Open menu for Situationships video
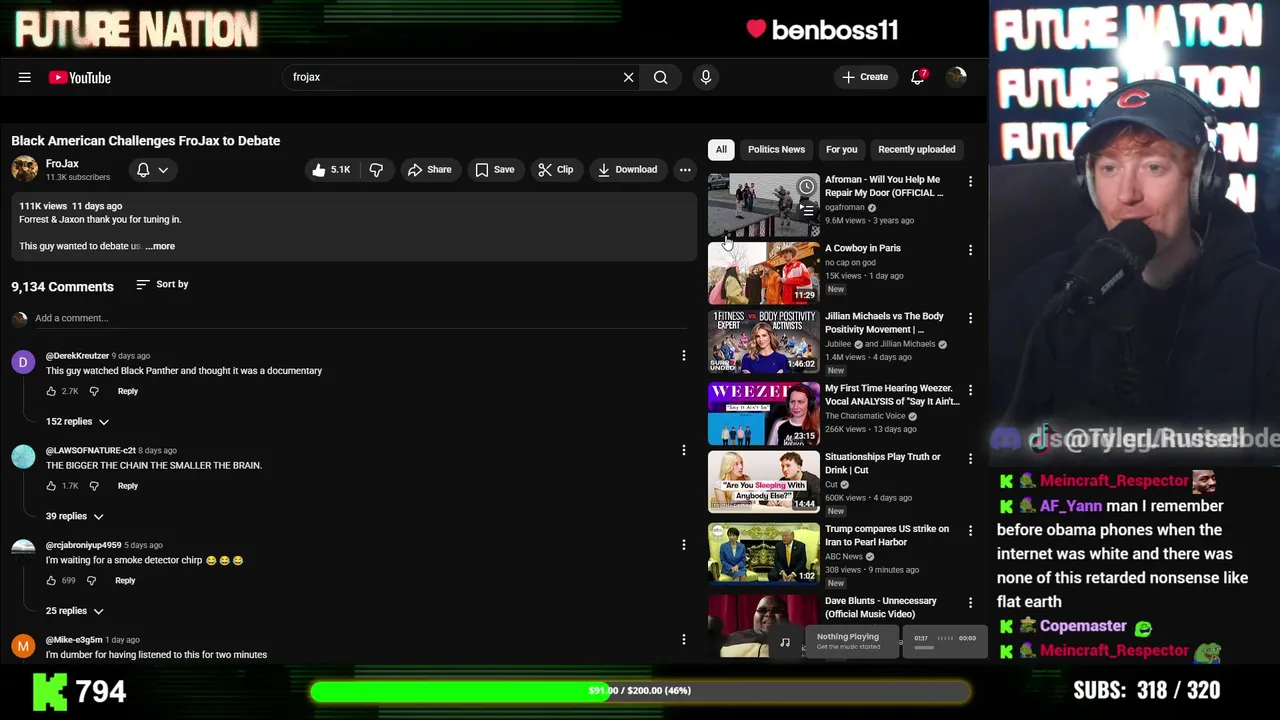1280x720 pixels. (970, 459)
